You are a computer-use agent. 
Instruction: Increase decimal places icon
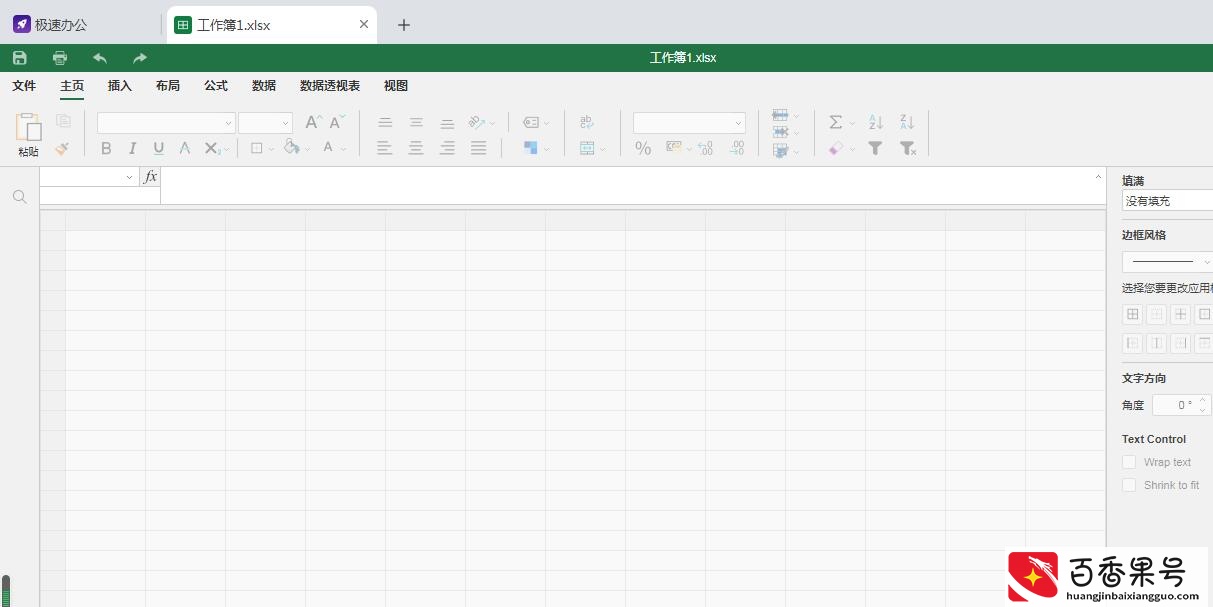click(x=737, y=148)
